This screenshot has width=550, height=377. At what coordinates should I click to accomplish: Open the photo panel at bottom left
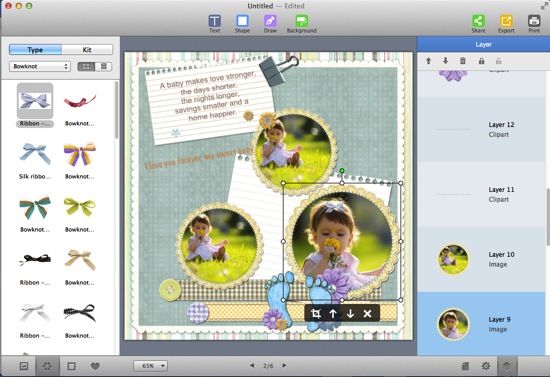coord(24,366)
